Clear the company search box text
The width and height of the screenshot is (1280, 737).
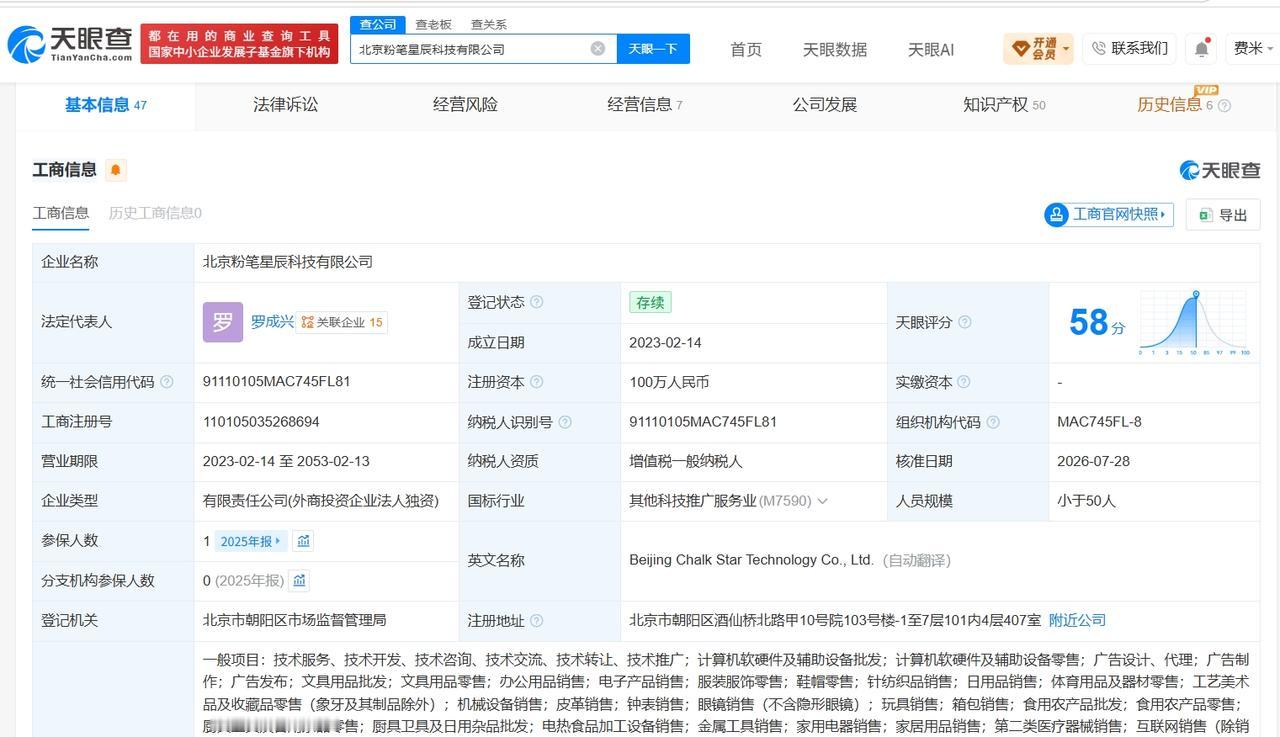[x=598, y=48]
